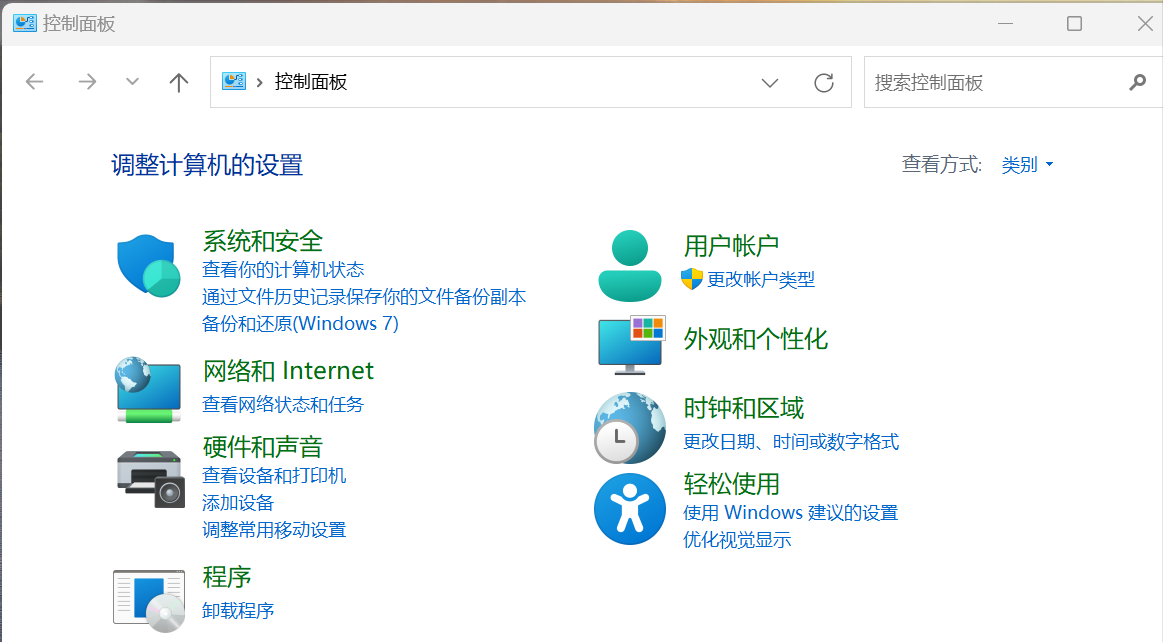Screen dimensions: 1163x642
Task: Click the 控制面板 breadcrumb in address bar
Action: (311, 82)
